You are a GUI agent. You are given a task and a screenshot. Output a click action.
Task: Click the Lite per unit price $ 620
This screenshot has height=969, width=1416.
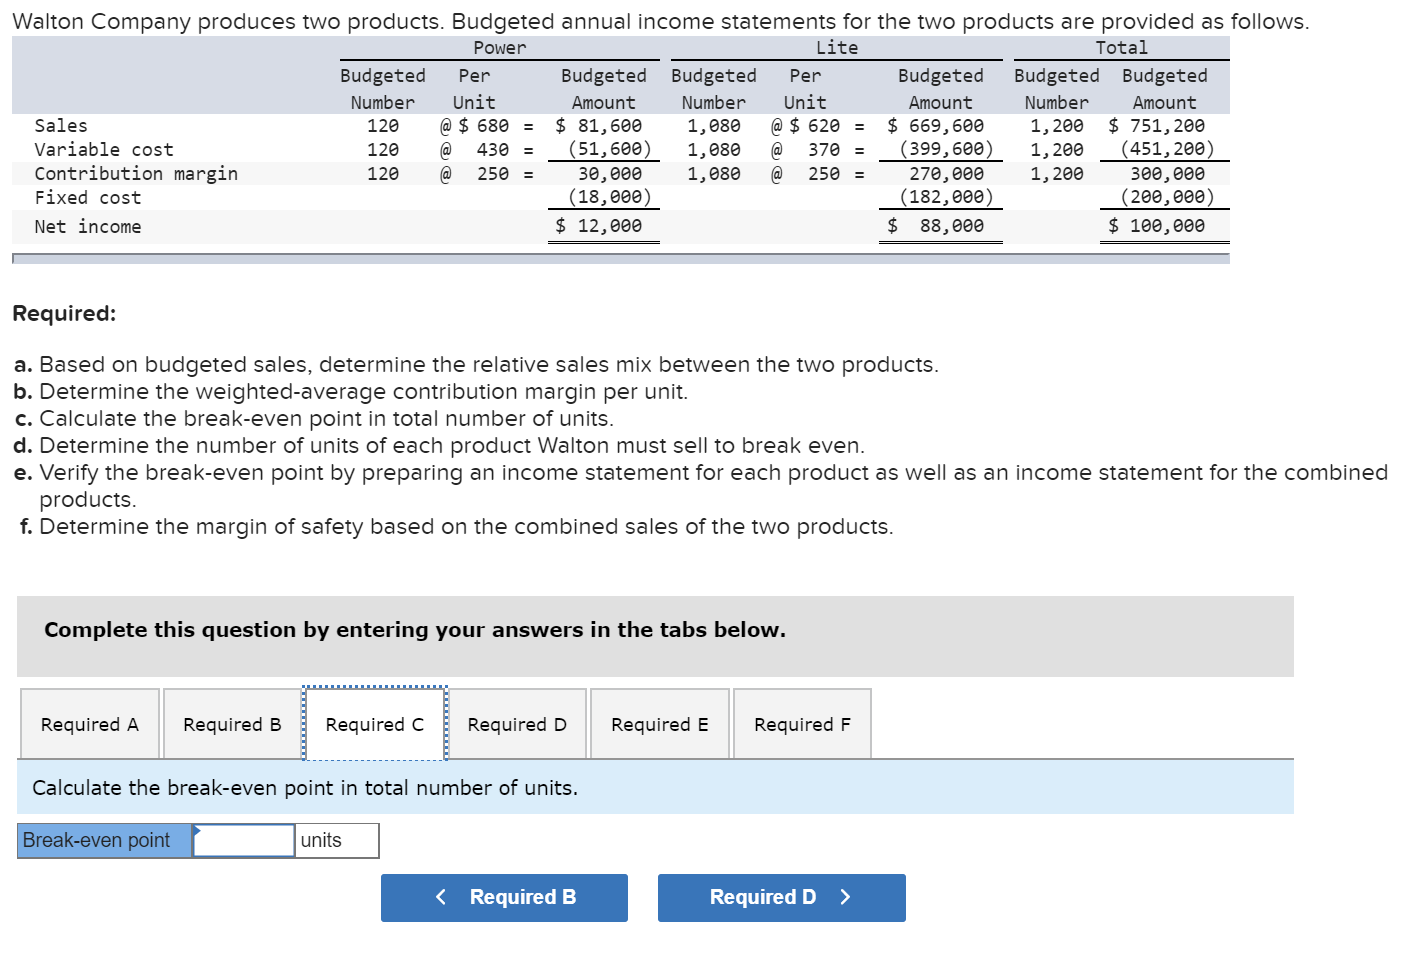coord(815,126)
